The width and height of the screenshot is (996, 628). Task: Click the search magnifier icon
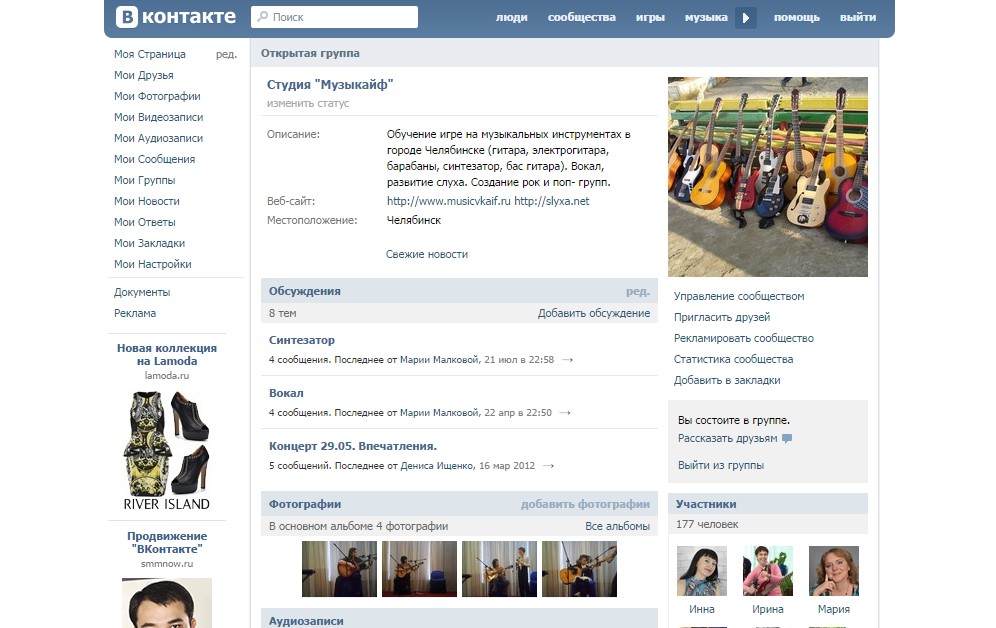pos(262,17)
